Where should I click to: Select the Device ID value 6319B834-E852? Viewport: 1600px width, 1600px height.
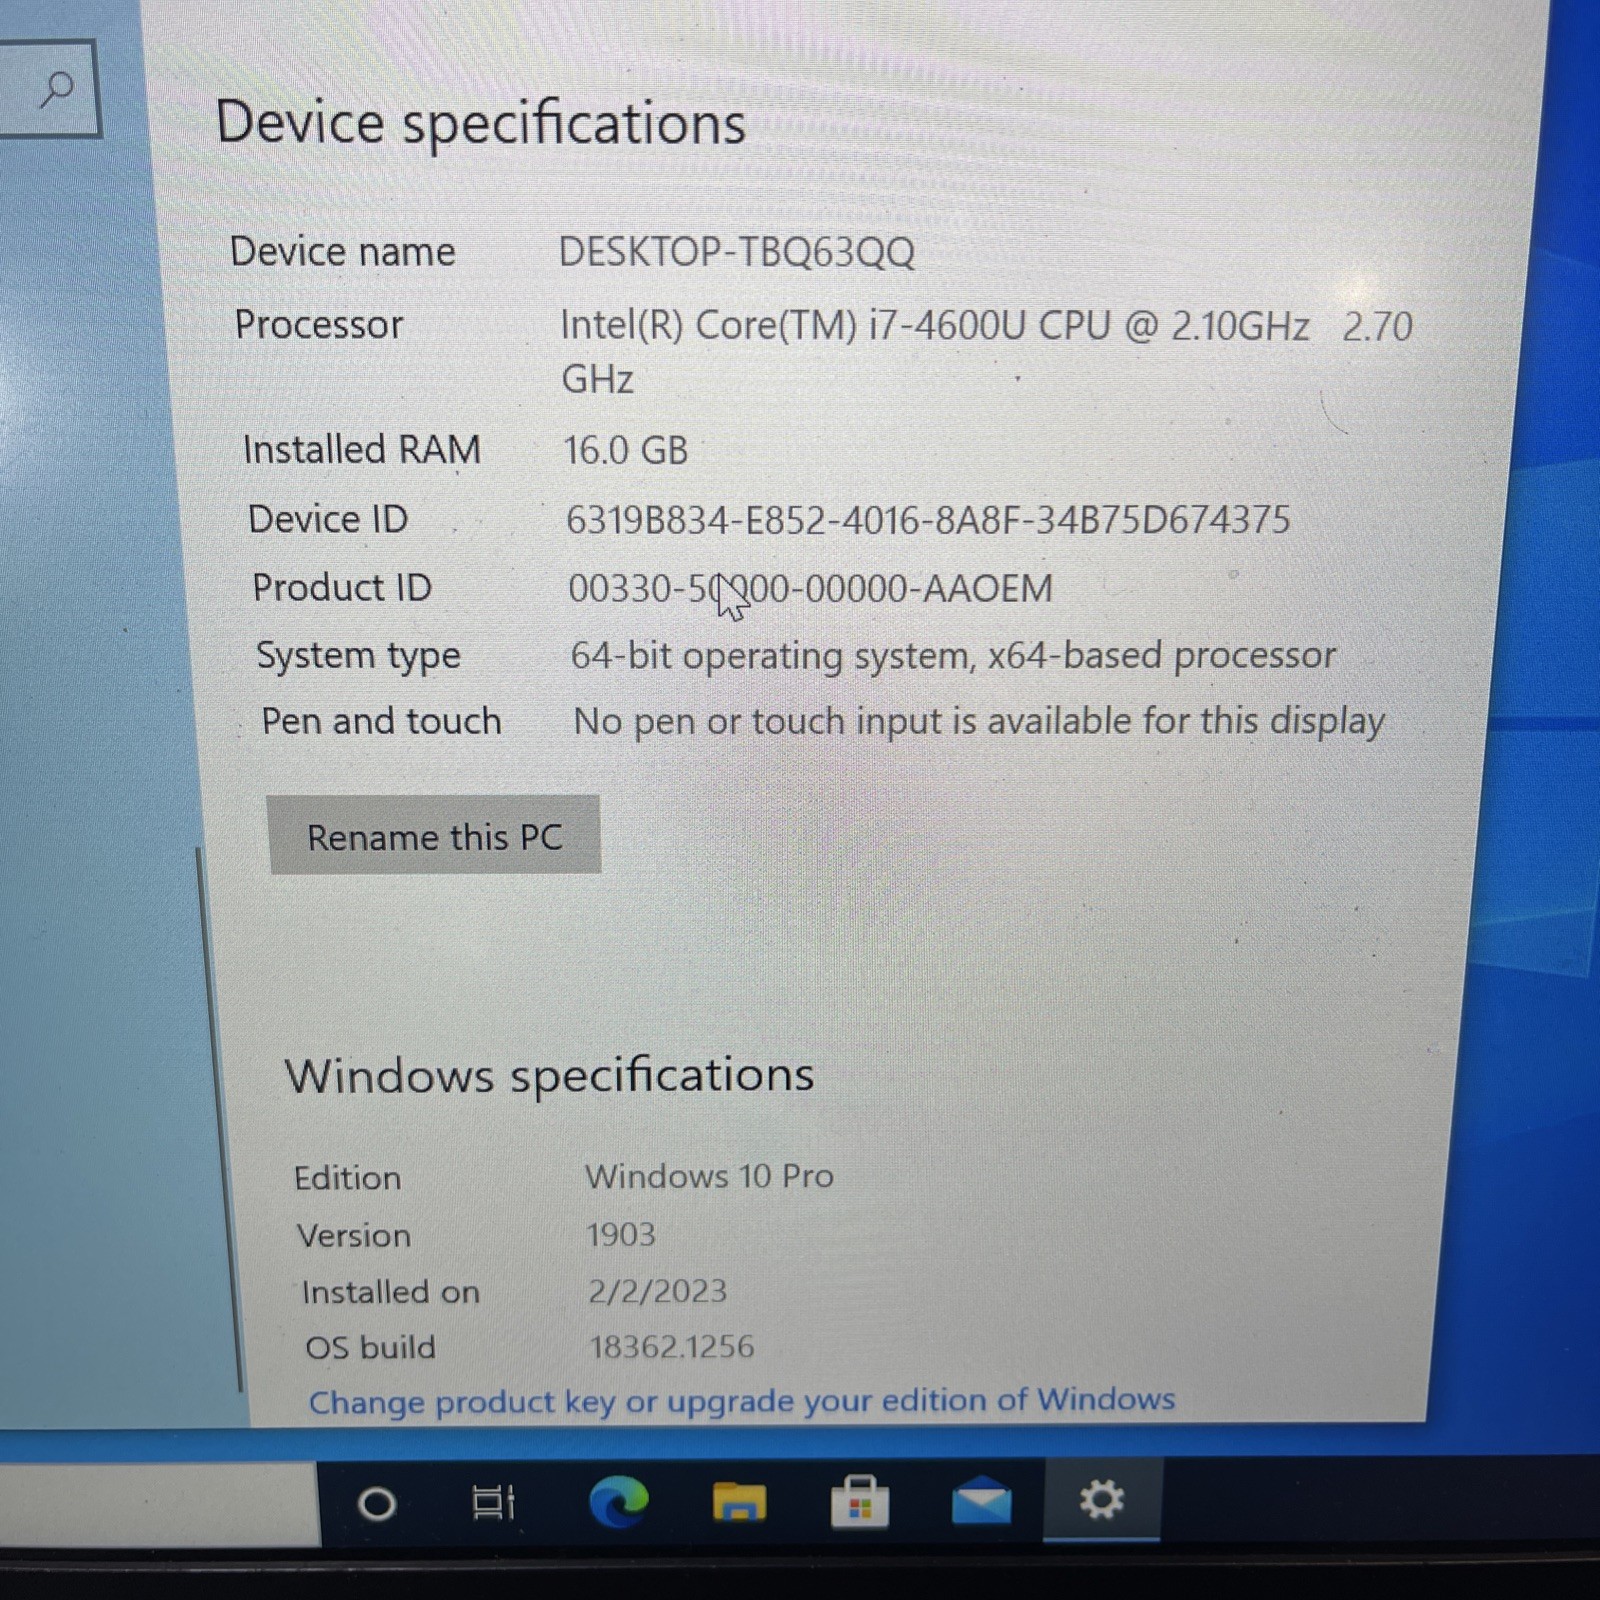pos(928,520)
